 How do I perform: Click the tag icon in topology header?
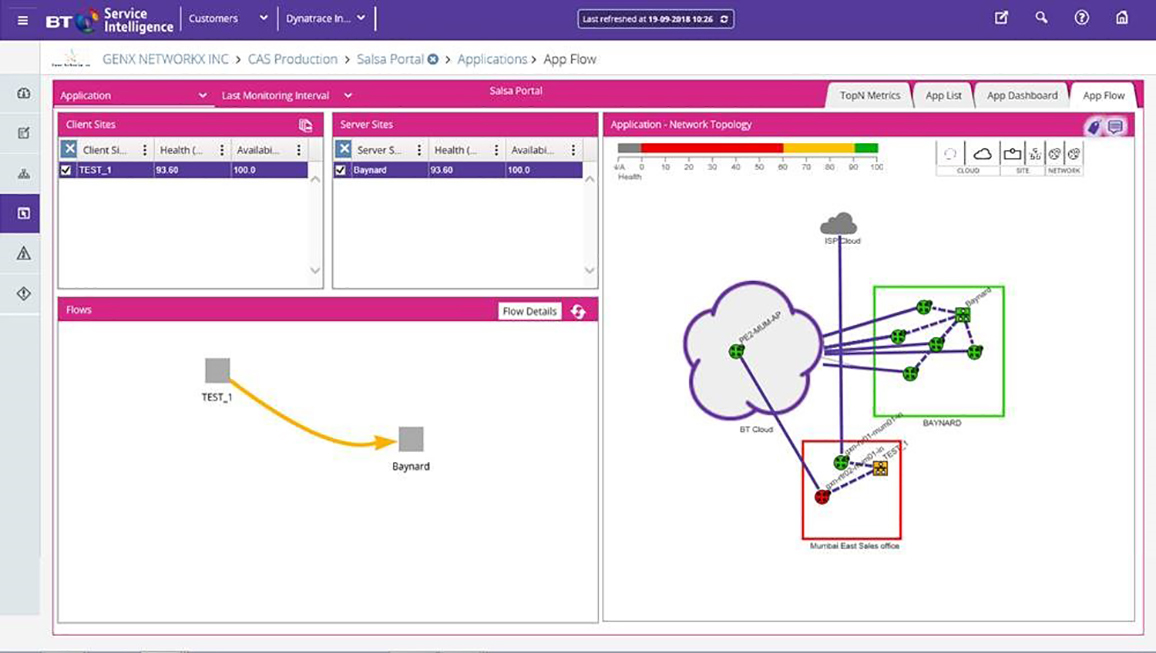(1093, 127)
